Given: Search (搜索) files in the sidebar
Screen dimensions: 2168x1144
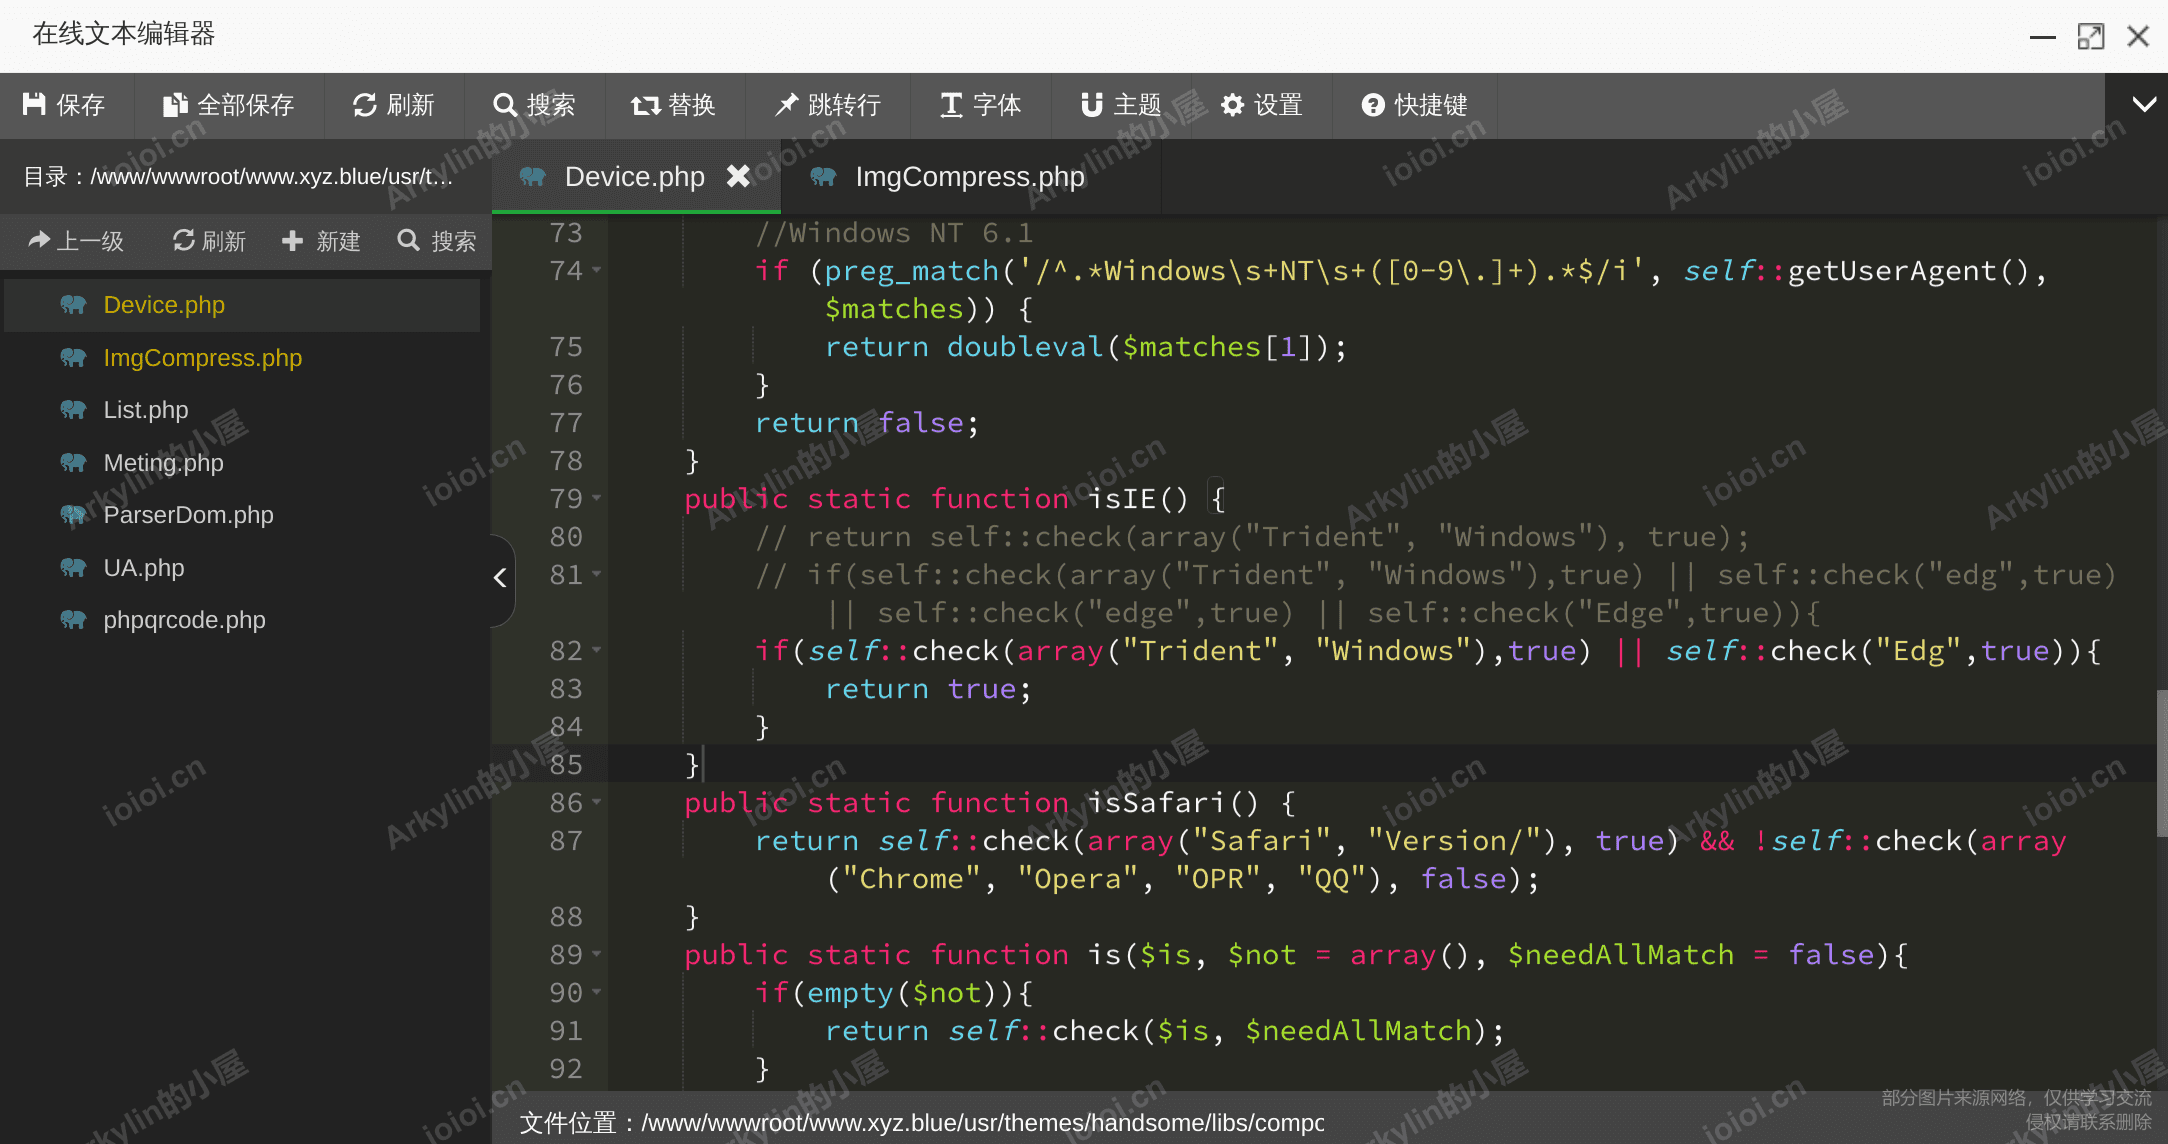Looking at the screenshot, I should coord(437,241).
